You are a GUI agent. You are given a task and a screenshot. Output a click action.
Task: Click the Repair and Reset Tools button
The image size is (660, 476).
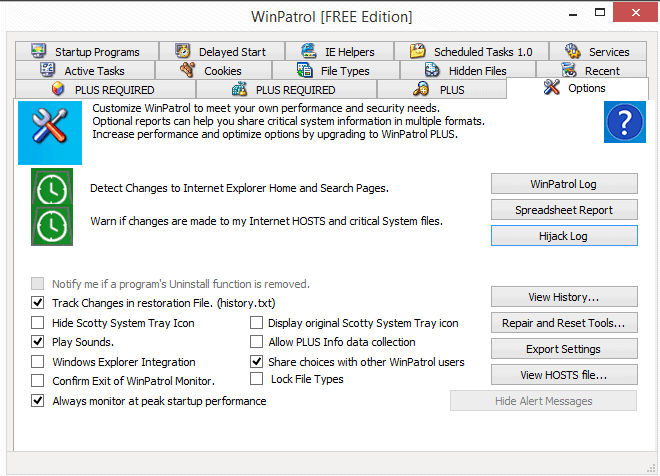(x=564, y=323)
